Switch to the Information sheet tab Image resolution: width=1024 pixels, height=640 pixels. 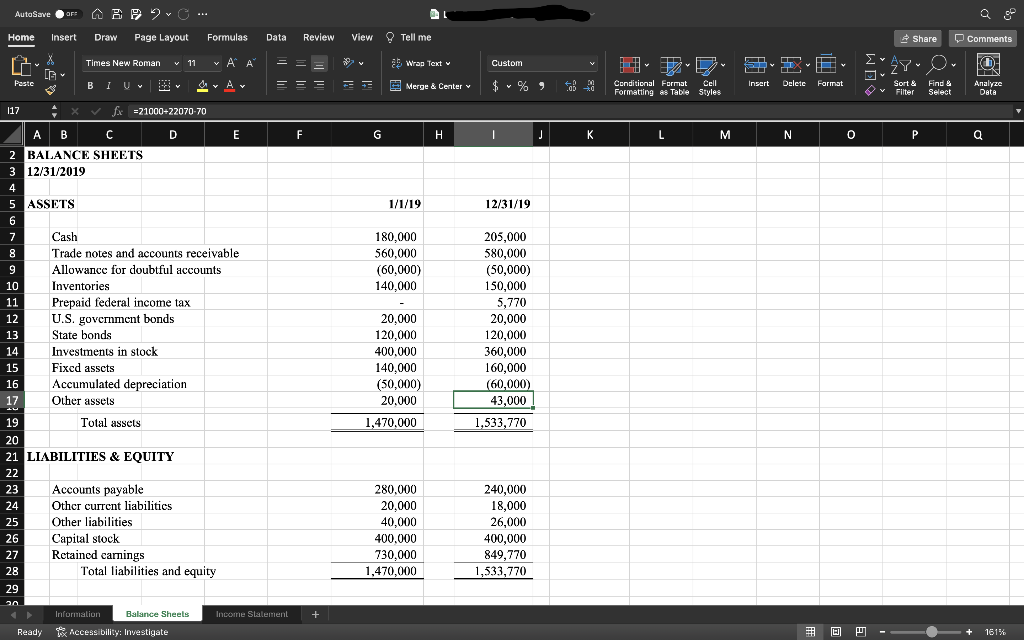click(x=78, y=614)
